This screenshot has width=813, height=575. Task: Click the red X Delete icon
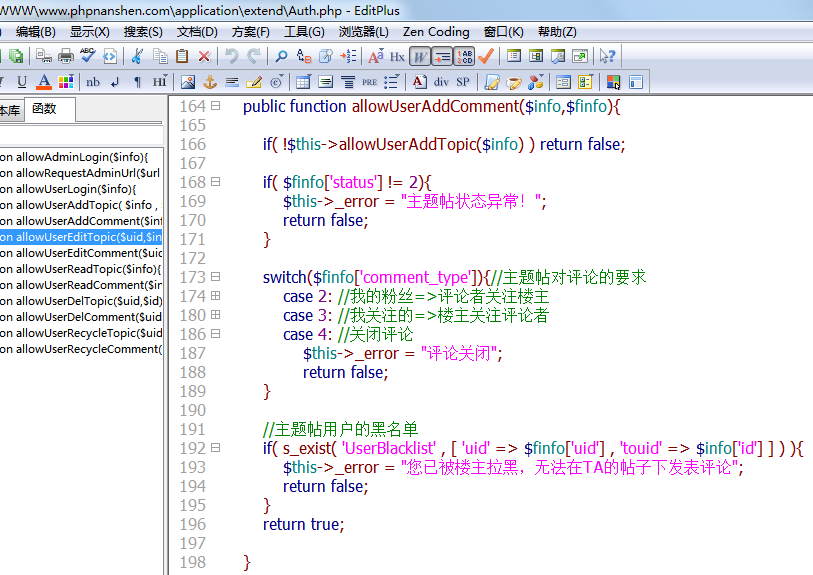(204, 56)
